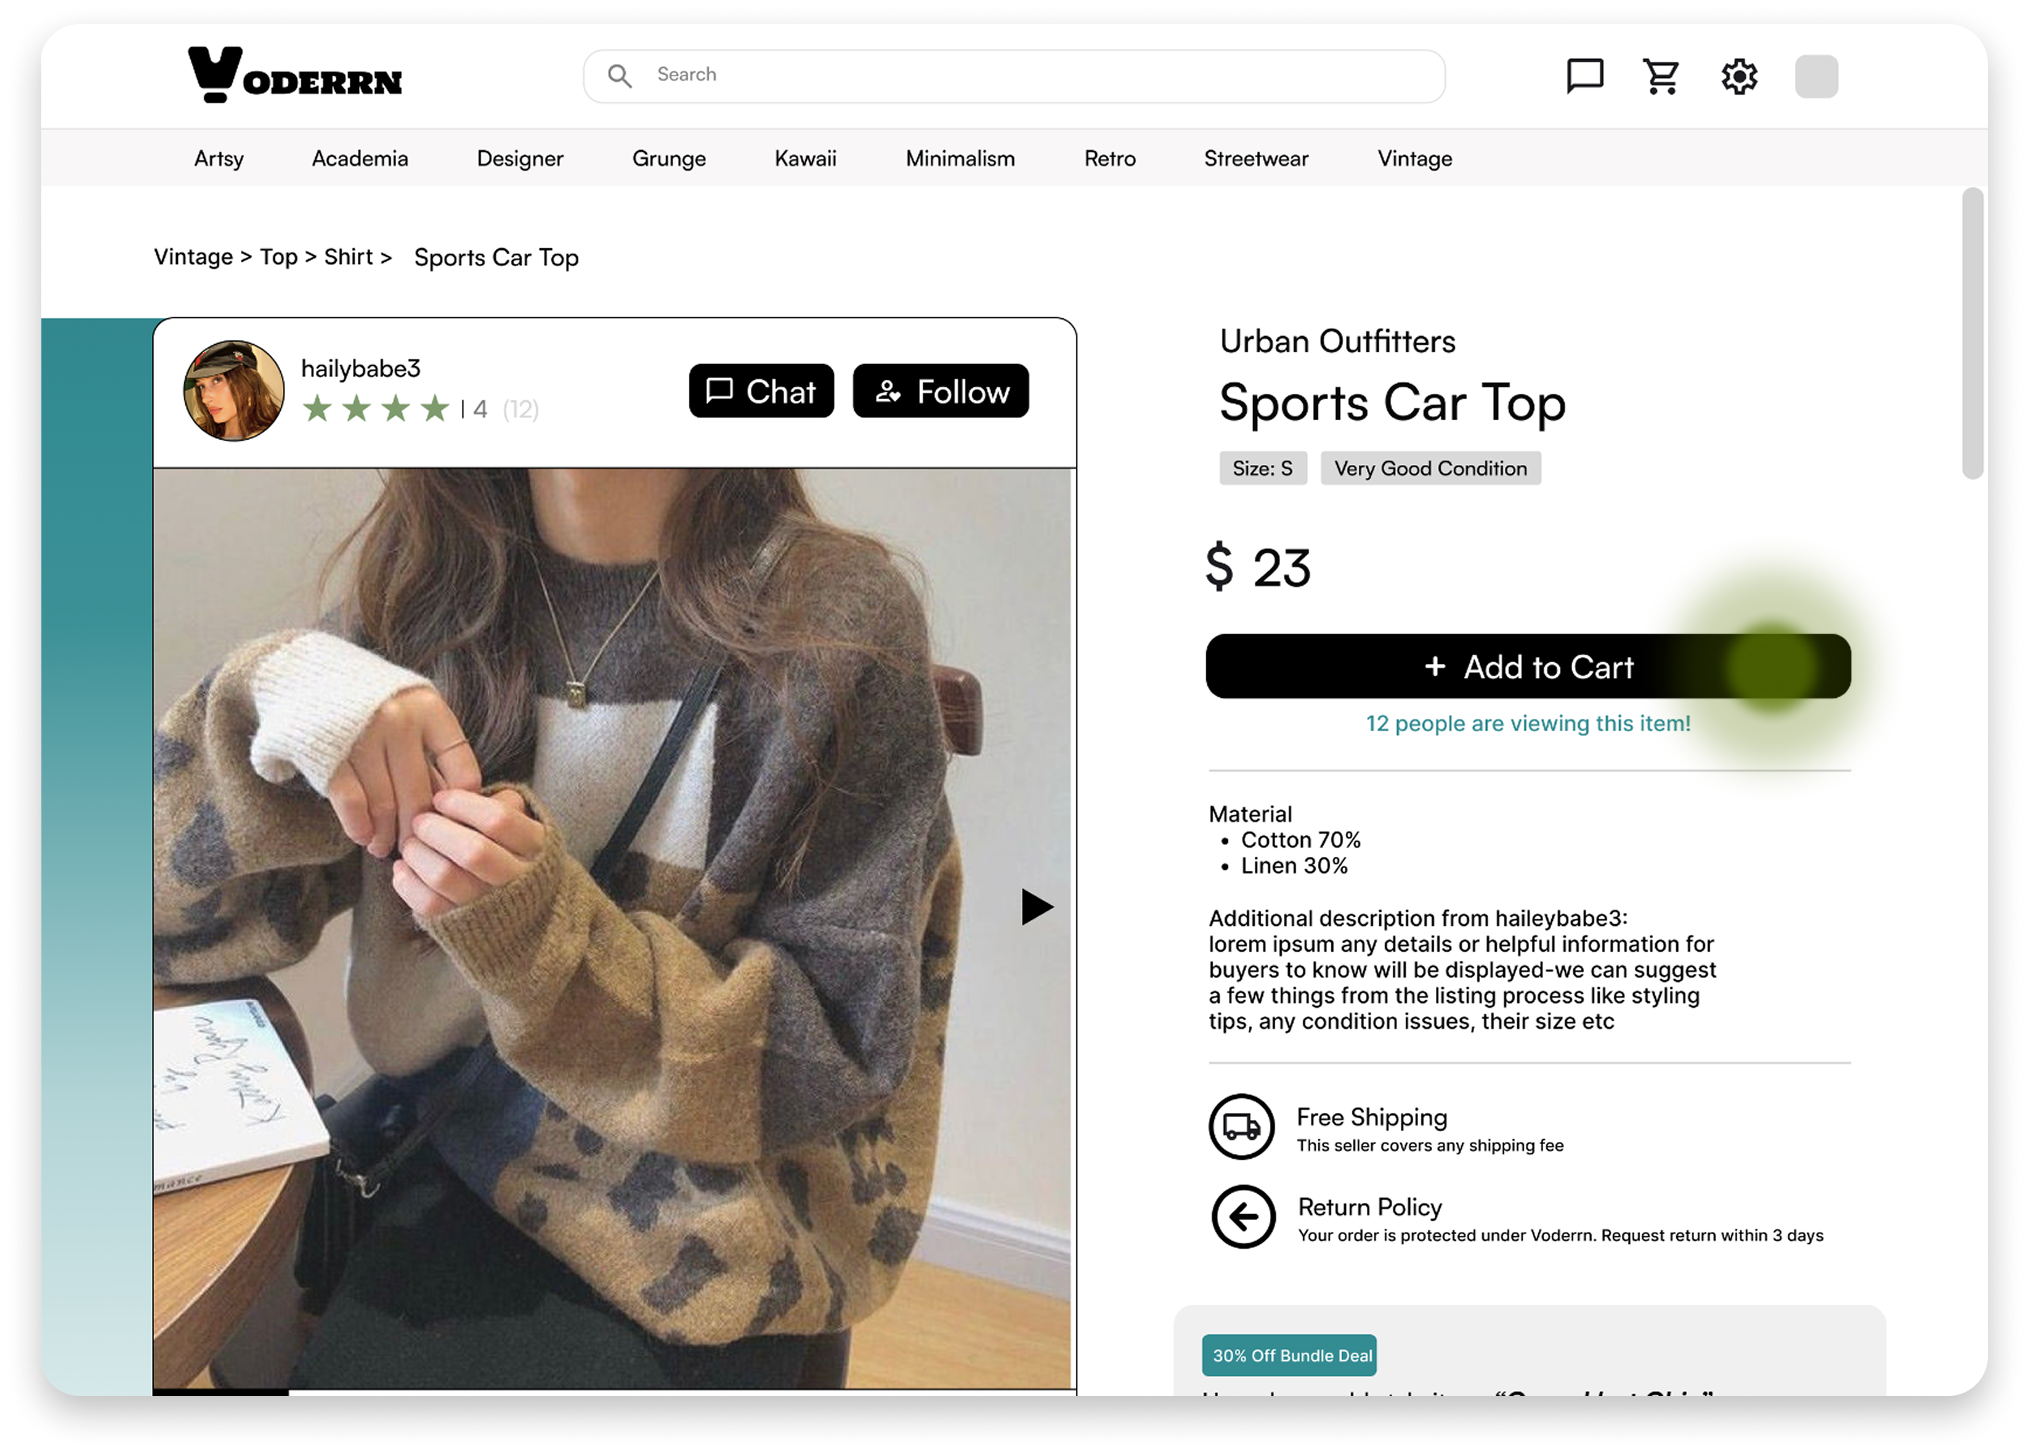The width and height of the screenshot is (2028, 1452).
Task: Select the Streetwear category
Action: click(1255, 158)
